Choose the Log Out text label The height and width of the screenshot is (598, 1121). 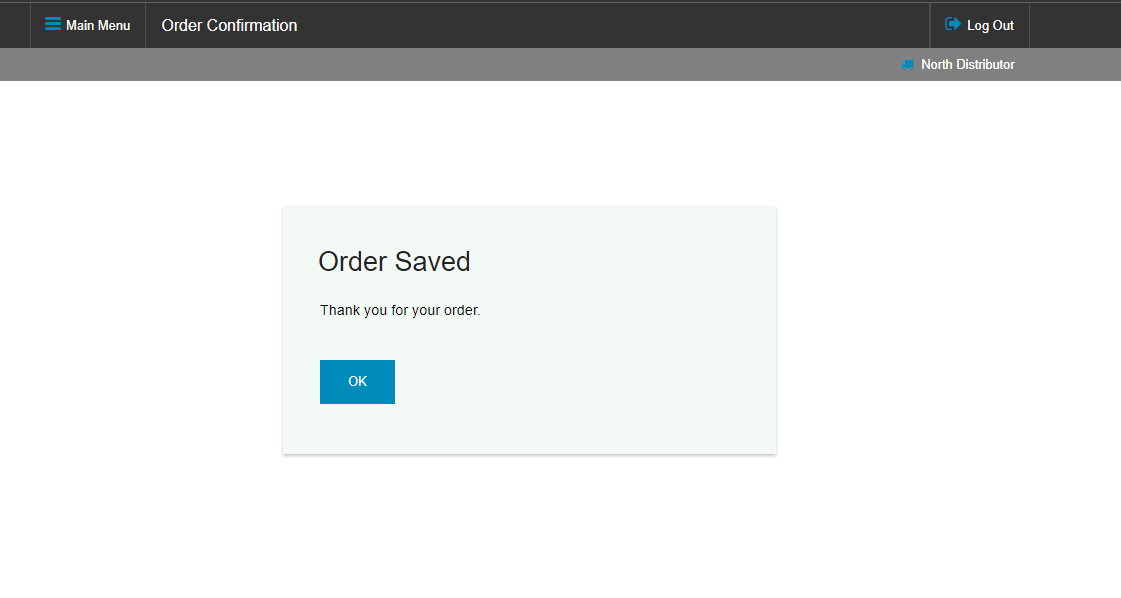pos(990,25)
